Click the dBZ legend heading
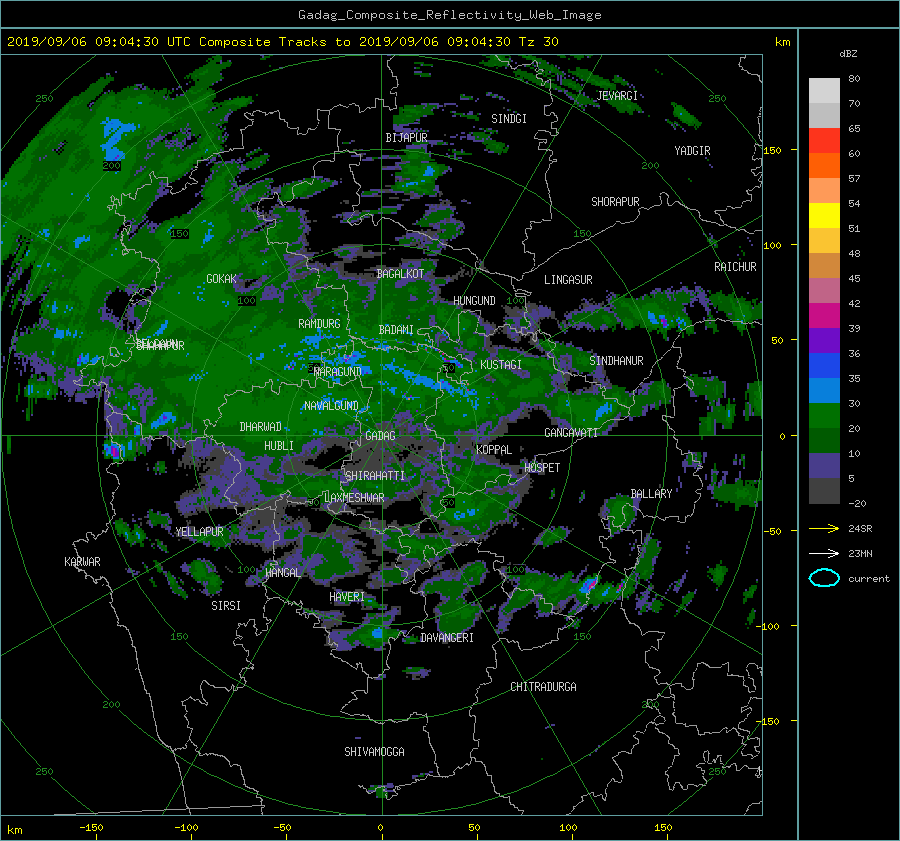 [848, 54]
